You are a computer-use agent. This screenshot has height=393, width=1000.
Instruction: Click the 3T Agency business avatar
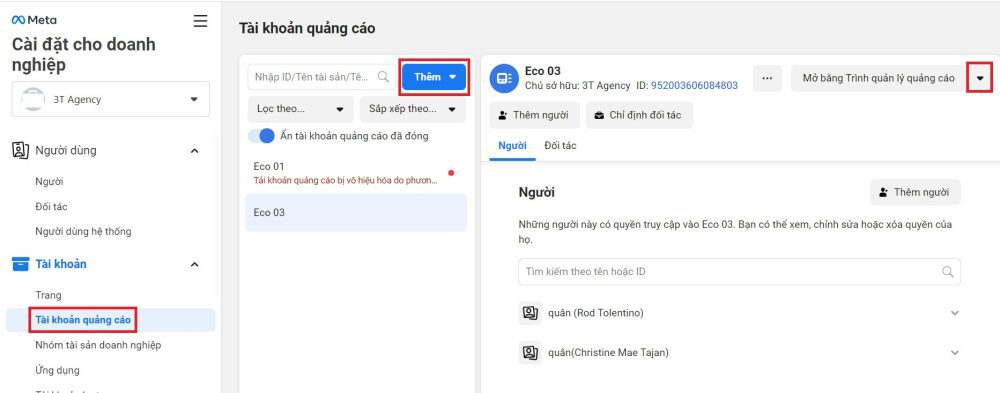(32, 100)
